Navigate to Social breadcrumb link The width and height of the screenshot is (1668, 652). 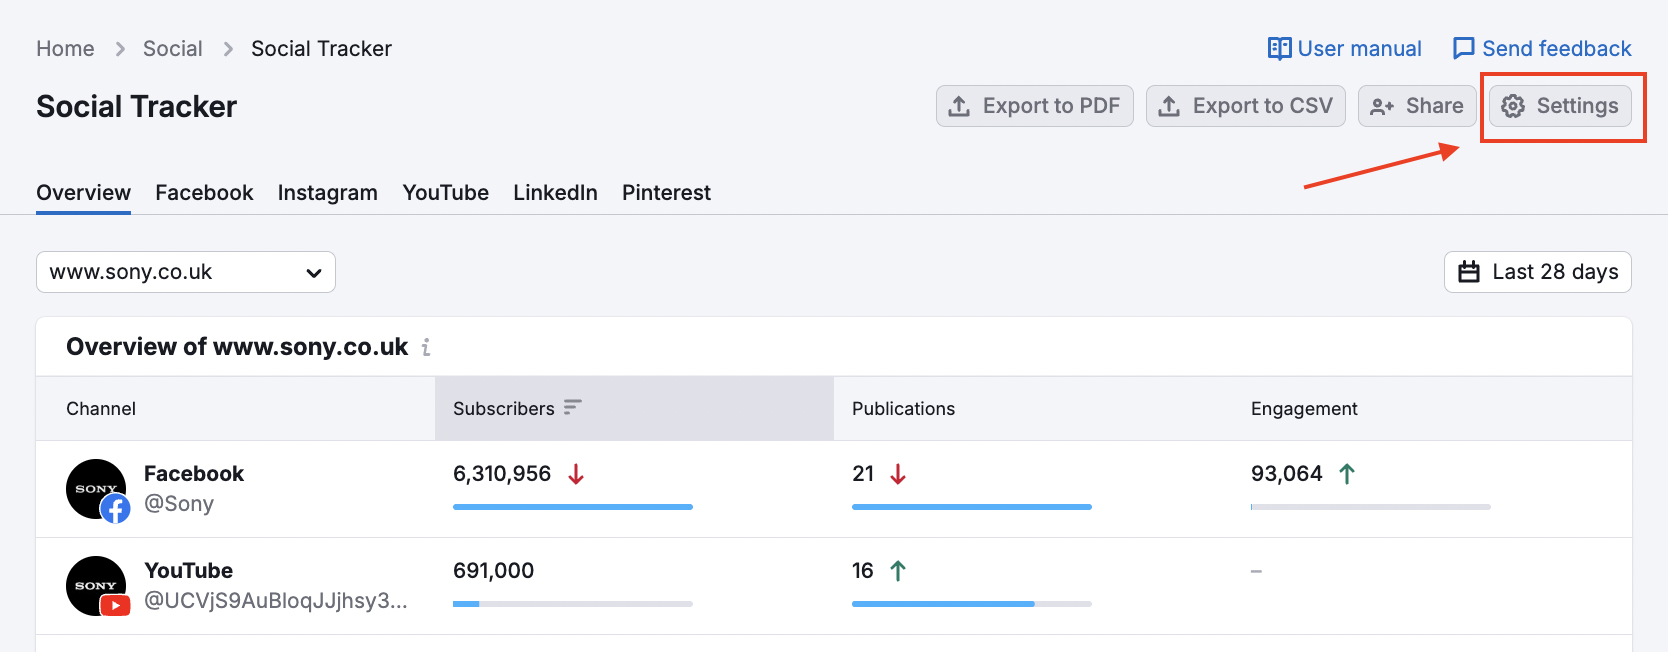pos(172,49)
